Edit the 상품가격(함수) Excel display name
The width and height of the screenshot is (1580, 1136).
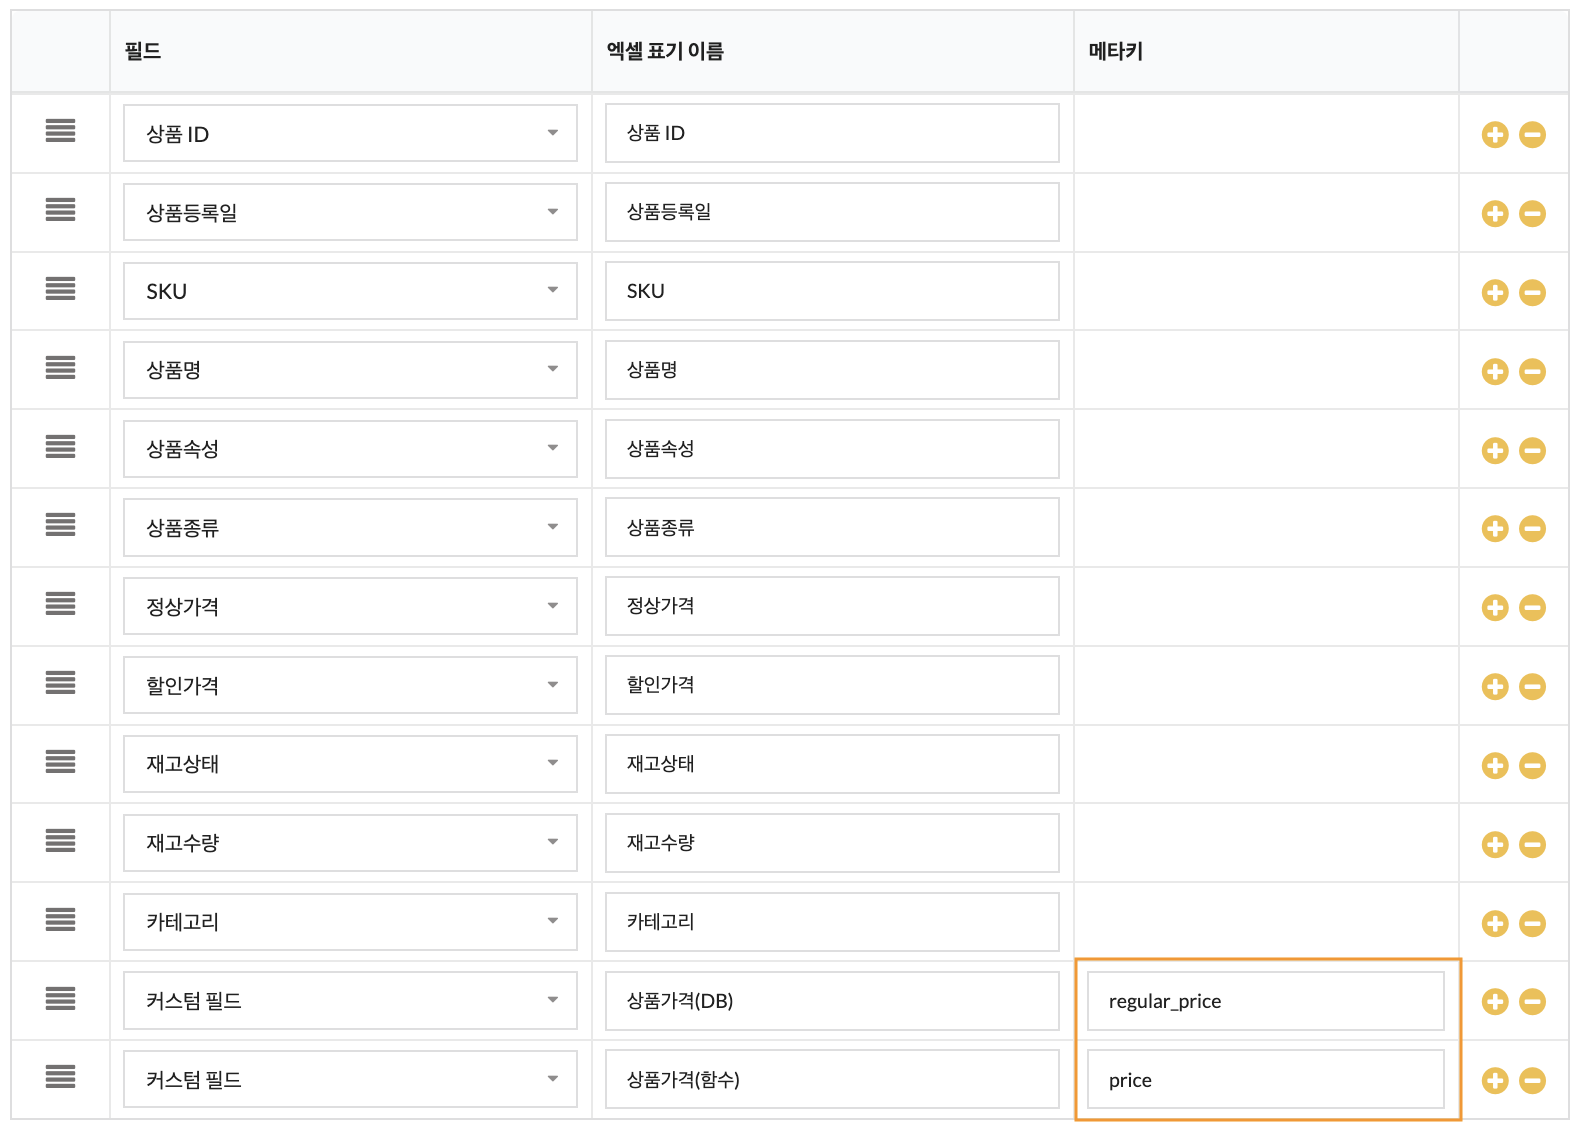[831, 1079]
